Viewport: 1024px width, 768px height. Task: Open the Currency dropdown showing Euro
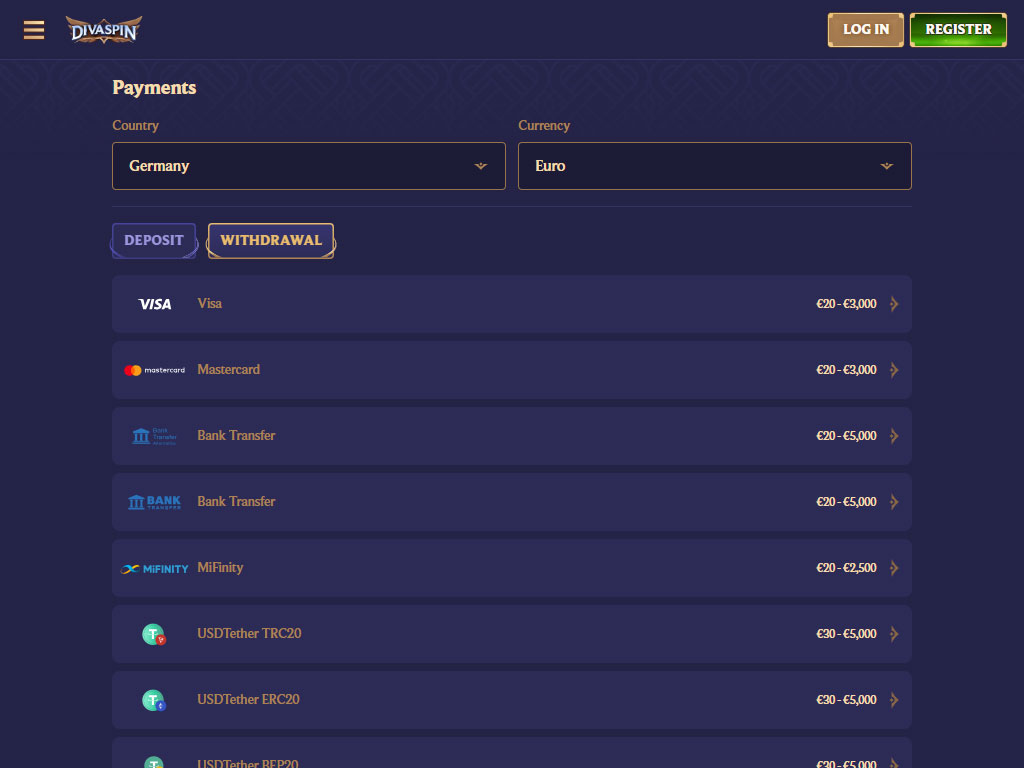point(714,166)
